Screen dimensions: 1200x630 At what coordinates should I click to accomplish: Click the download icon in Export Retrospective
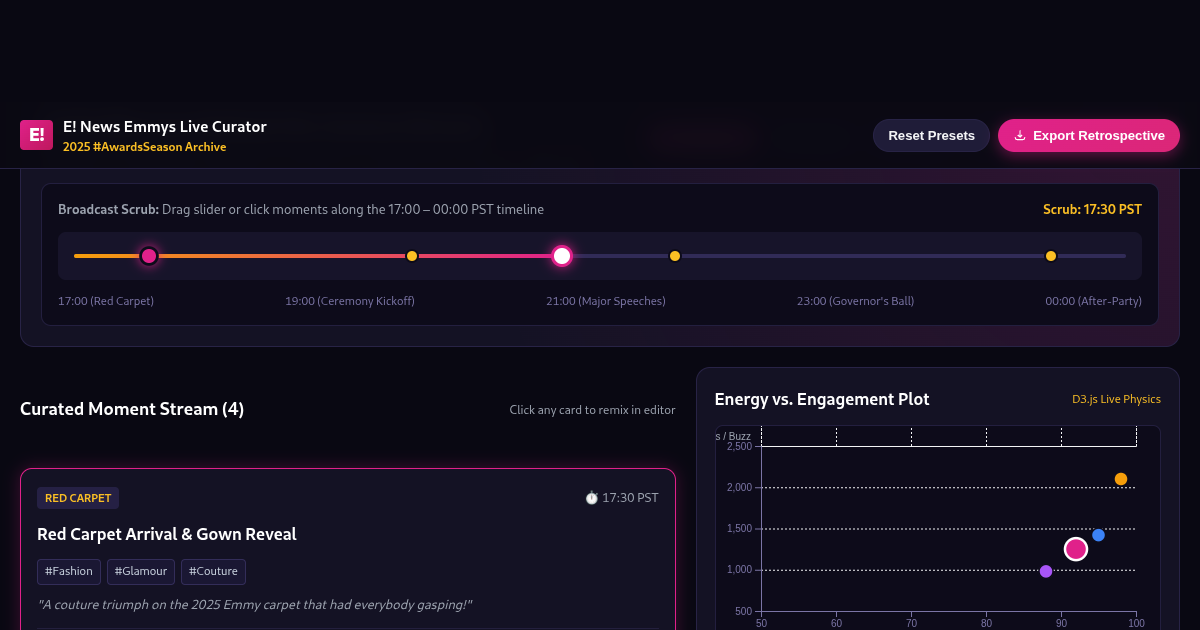coord(1020,136)
